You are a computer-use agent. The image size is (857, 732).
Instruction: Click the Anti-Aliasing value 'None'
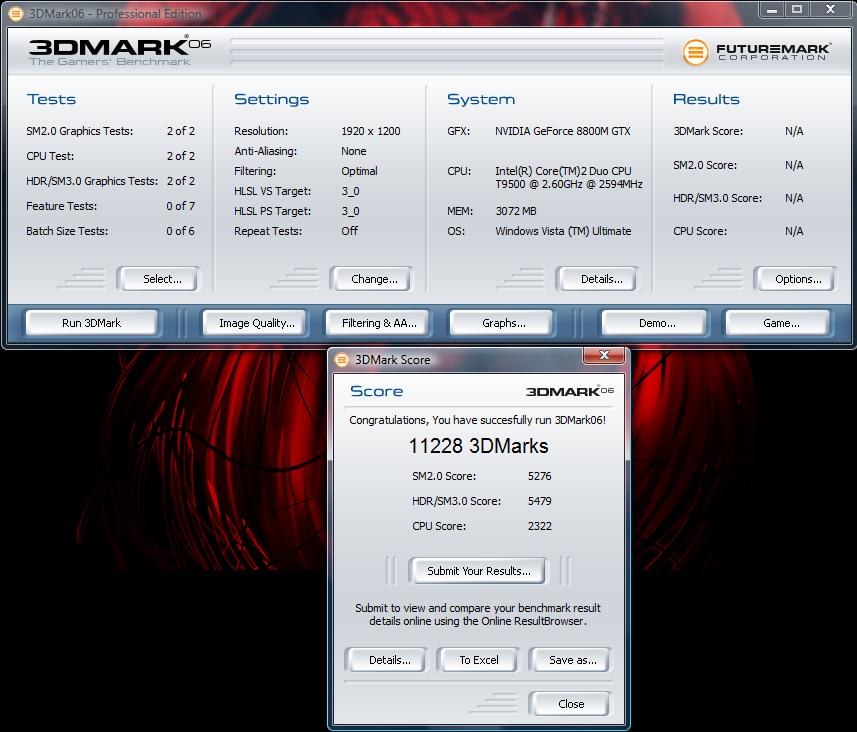tap(354, 151)
